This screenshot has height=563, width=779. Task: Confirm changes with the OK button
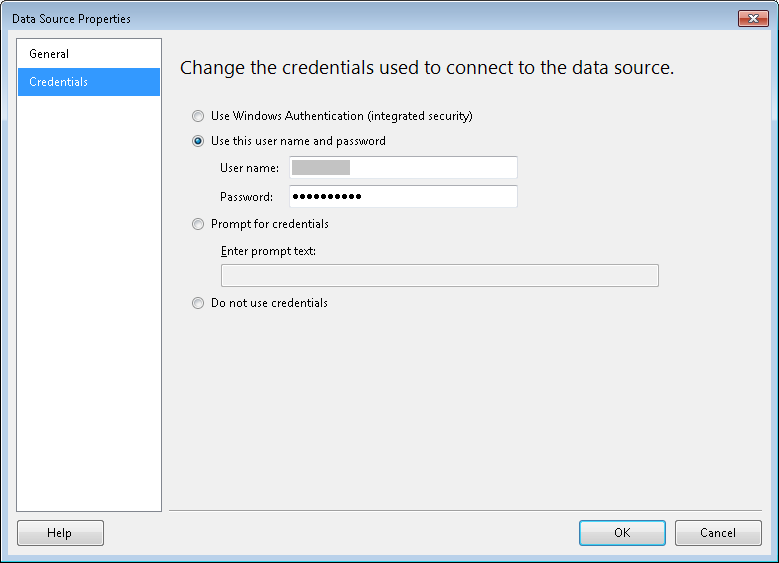coord(622,533)
